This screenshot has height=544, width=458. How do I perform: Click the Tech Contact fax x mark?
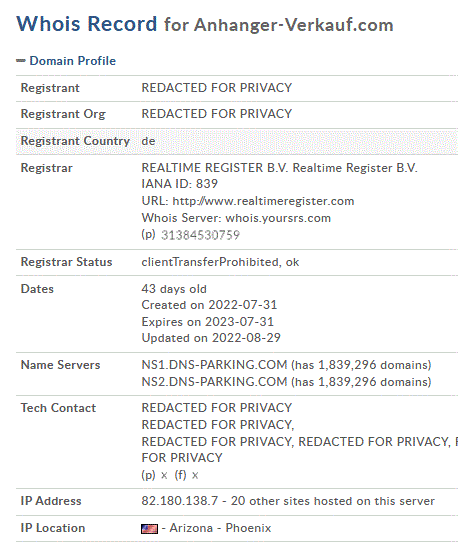(195, 475)
